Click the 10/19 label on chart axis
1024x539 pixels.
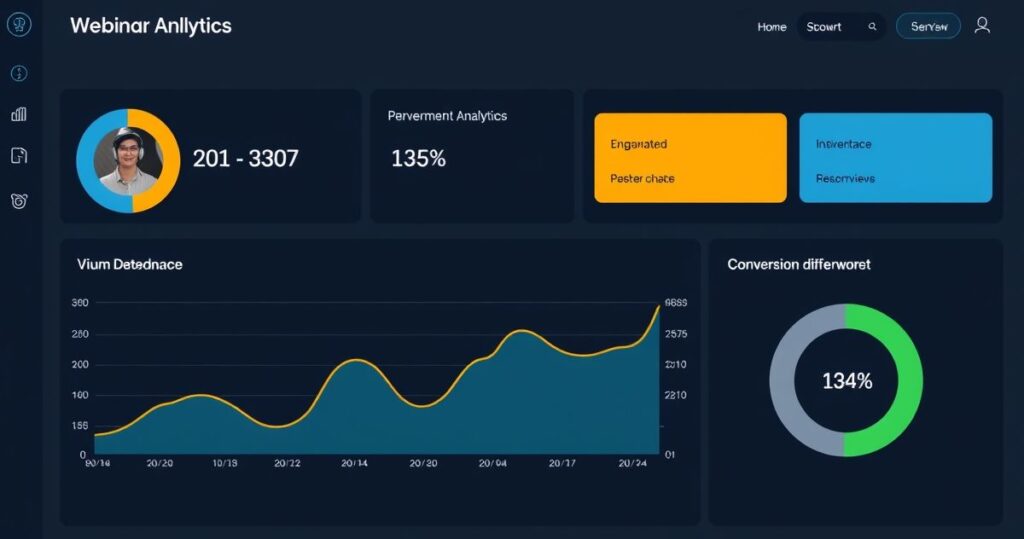click(225, 464)
